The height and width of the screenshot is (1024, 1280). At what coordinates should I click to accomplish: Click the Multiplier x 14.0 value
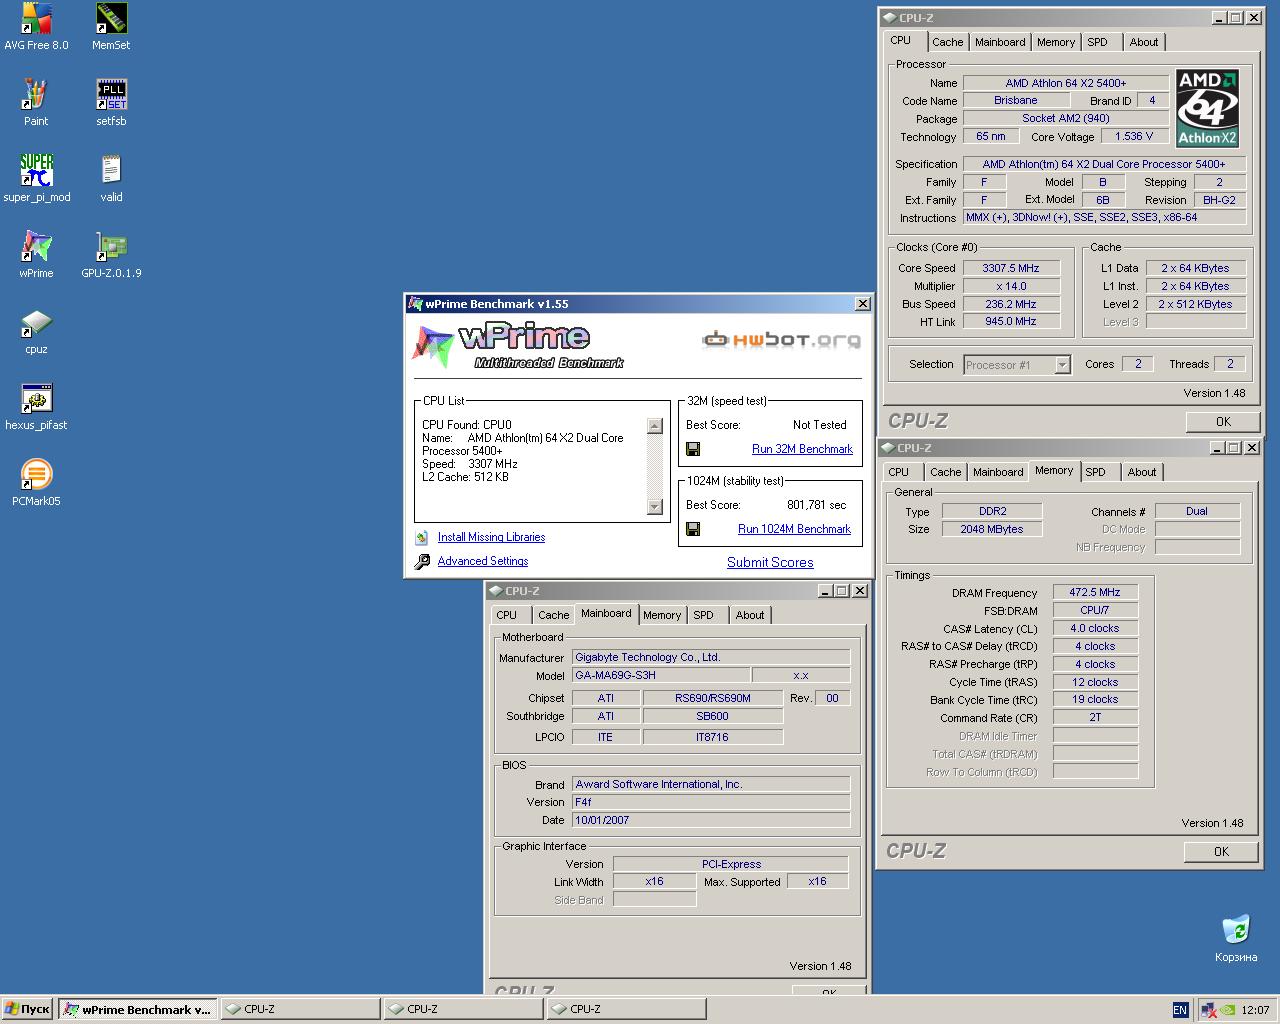click(x=1010, y=286)
